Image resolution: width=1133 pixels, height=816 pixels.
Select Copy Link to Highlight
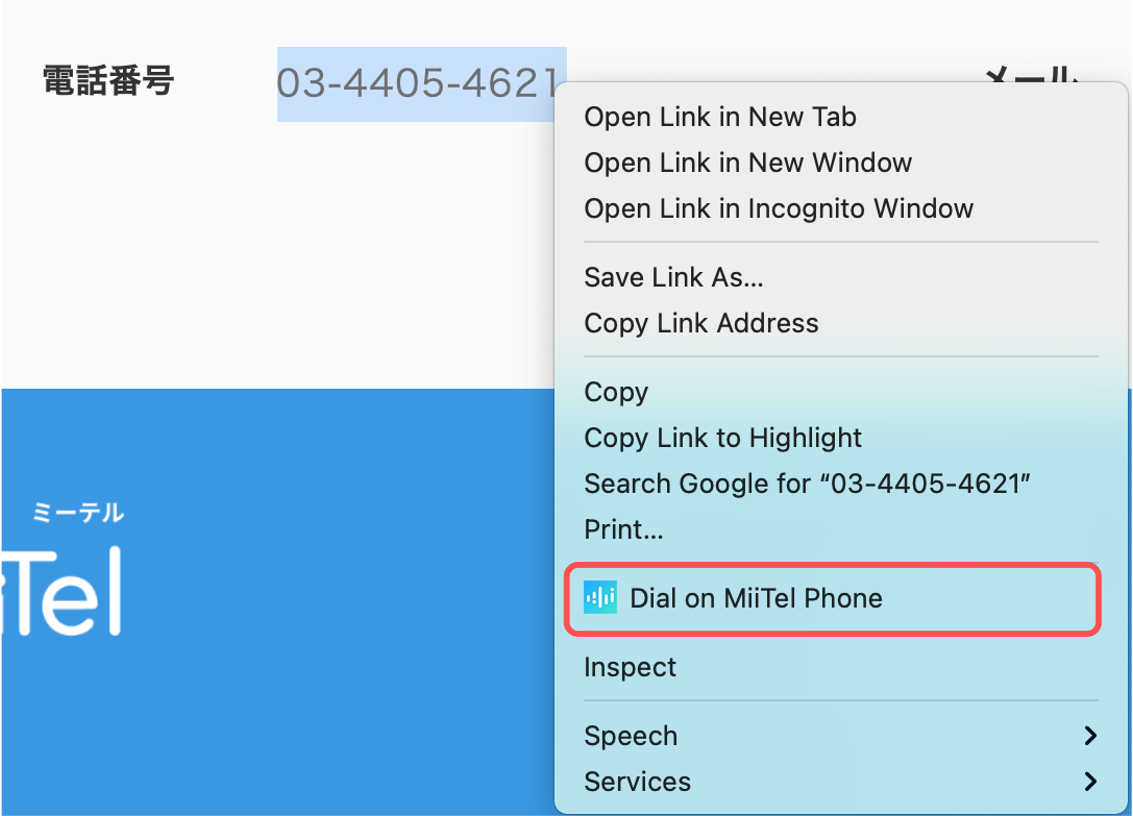coord(723,437)
